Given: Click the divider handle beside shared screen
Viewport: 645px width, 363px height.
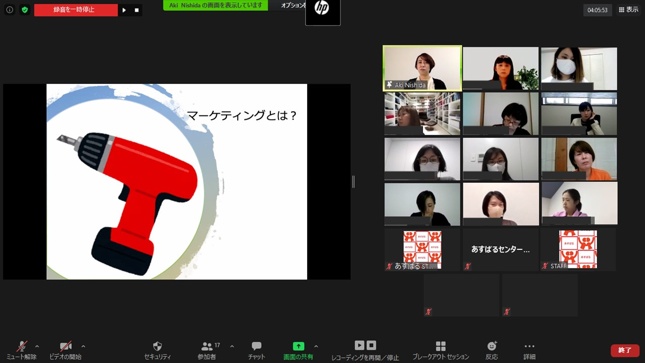Looking at the screenshot, I should [x=353, y=182].
